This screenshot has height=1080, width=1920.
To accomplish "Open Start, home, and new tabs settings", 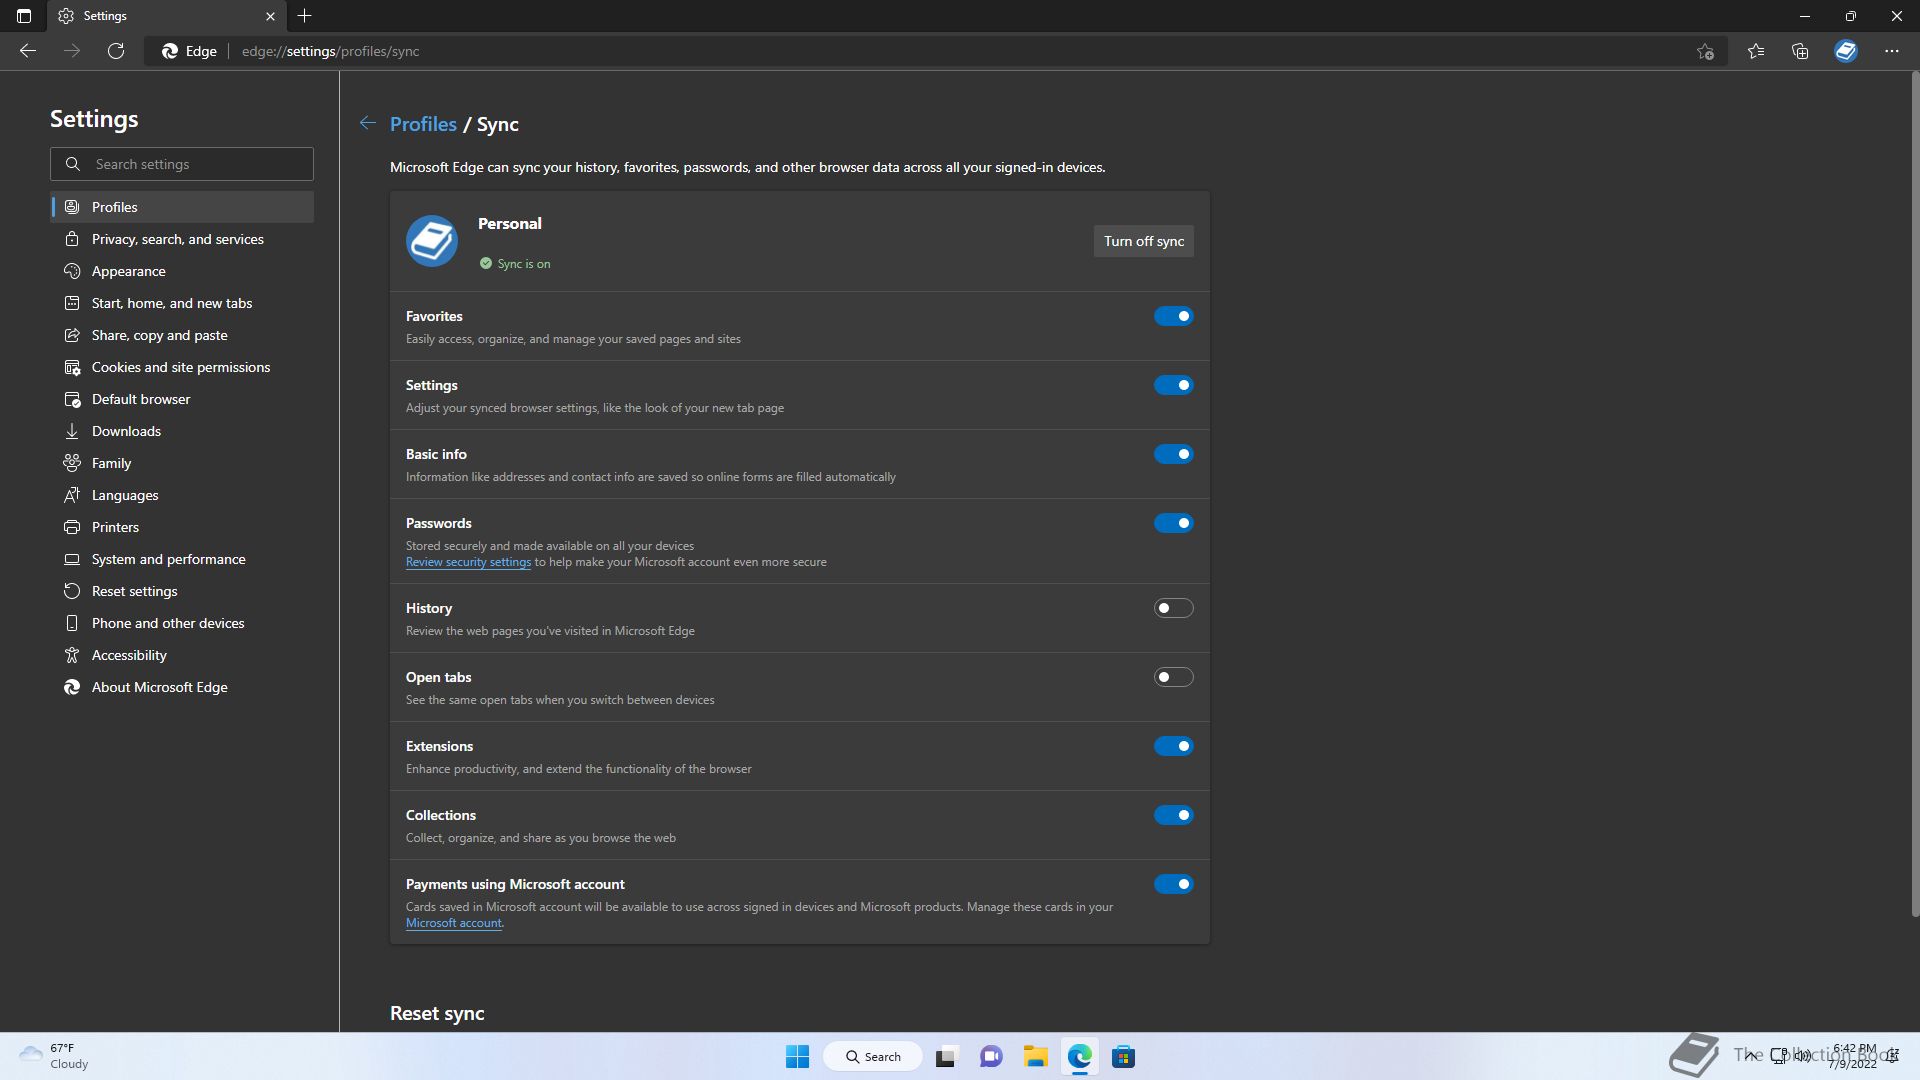I will pyautogui.click(x=182, y=303).
